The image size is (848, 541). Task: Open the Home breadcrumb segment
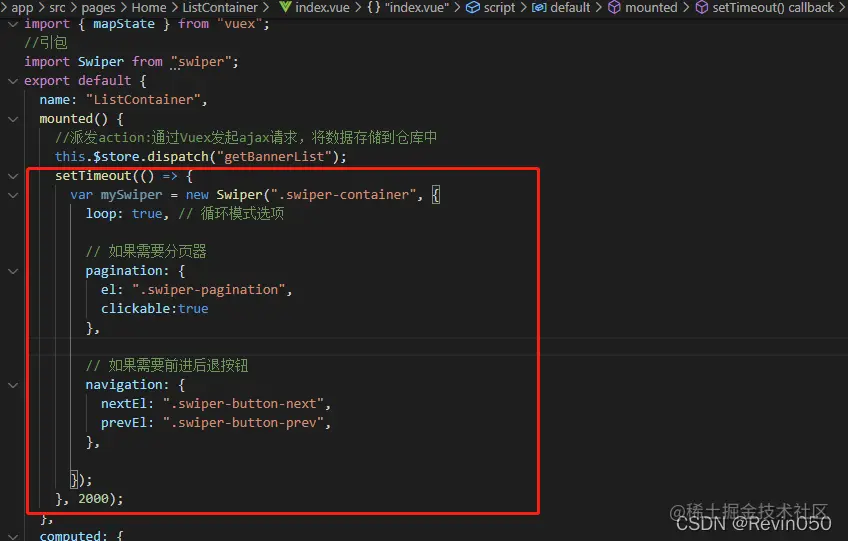click(149, 8)
